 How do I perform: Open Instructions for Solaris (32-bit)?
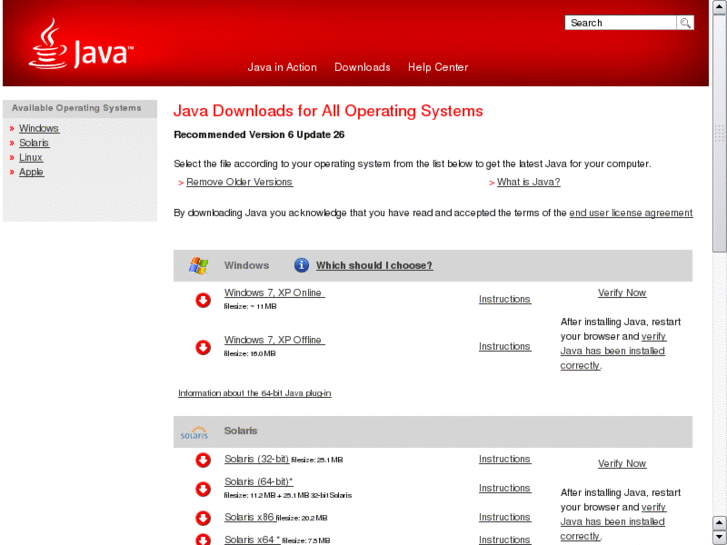click(505, 459)
